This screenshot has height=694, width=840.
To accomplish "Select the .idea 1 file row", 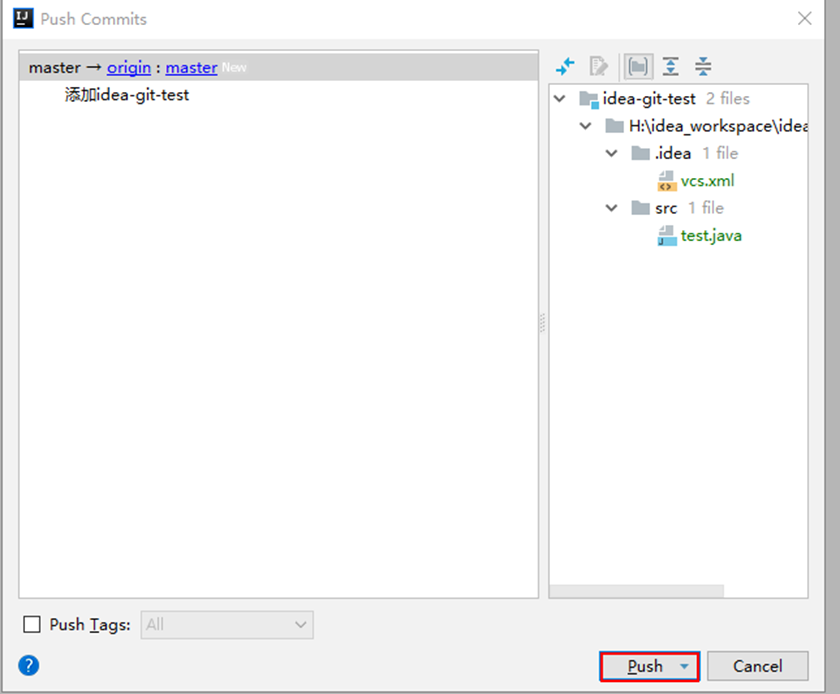I will 678,153.
